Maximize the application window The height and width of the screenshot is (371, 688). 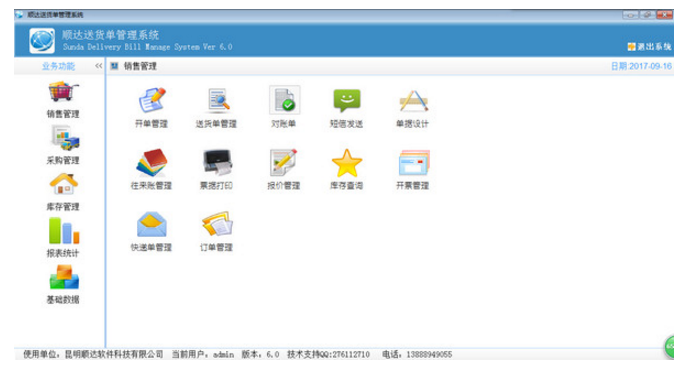click(x=647, y=15)
